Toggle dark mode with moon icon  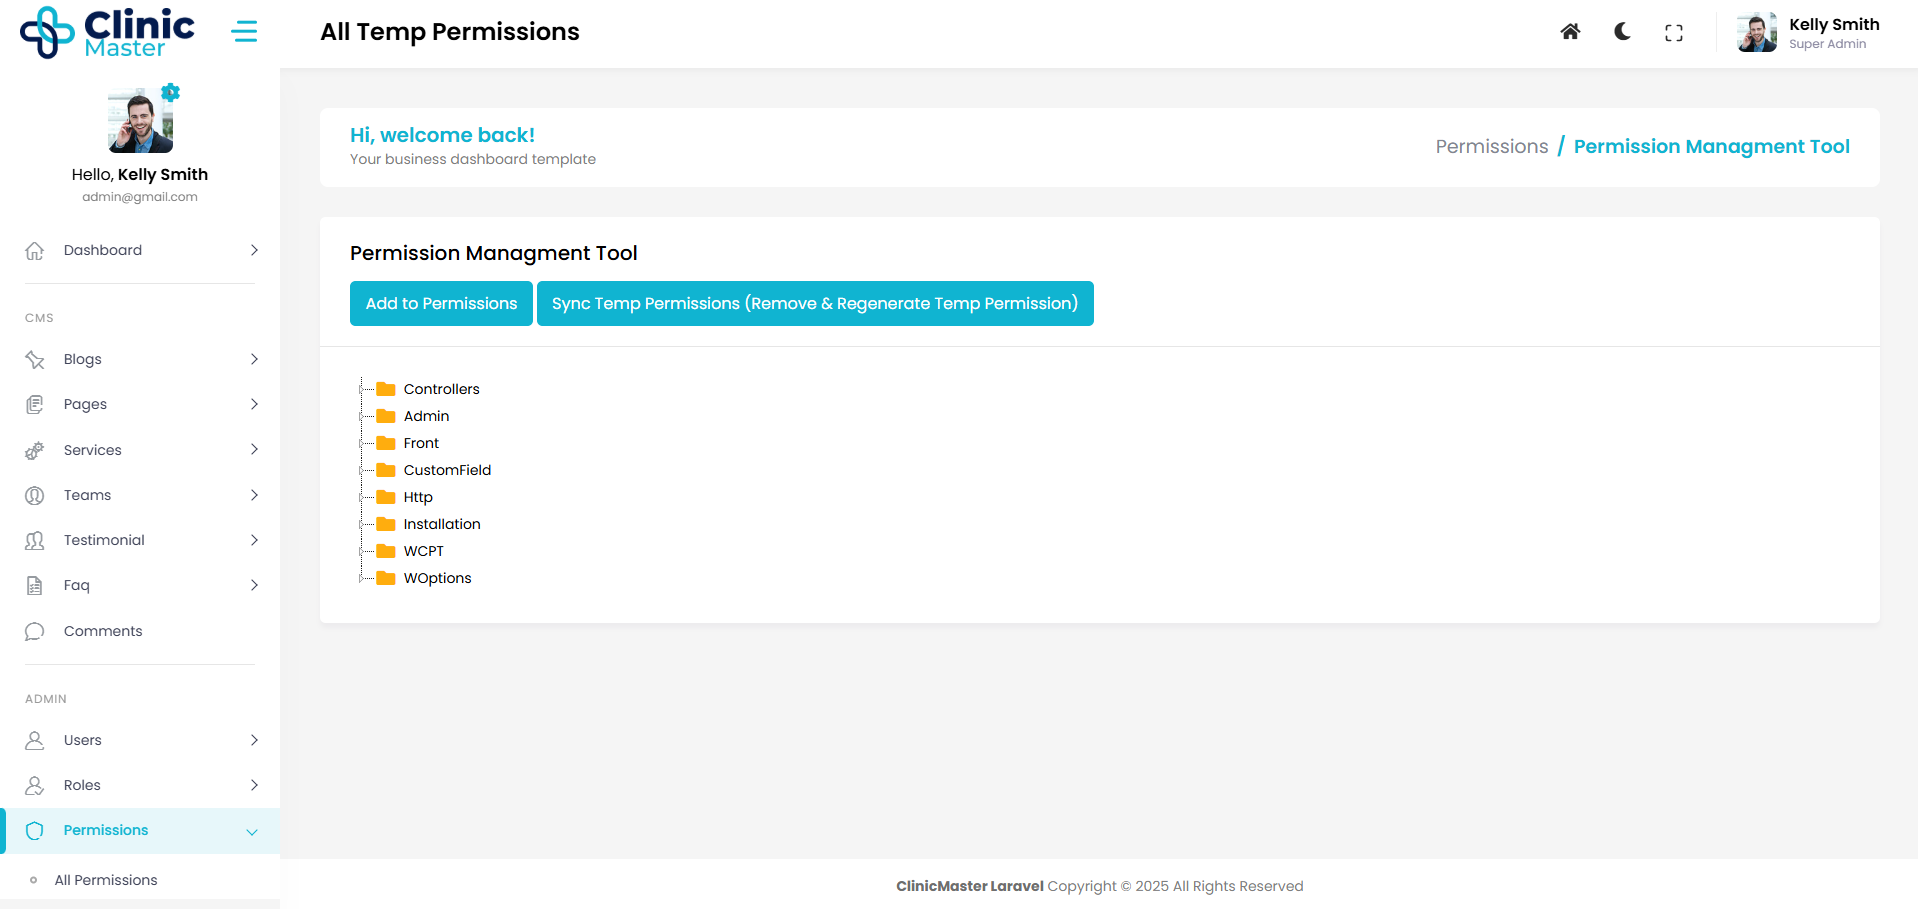tap(1622, 32)
